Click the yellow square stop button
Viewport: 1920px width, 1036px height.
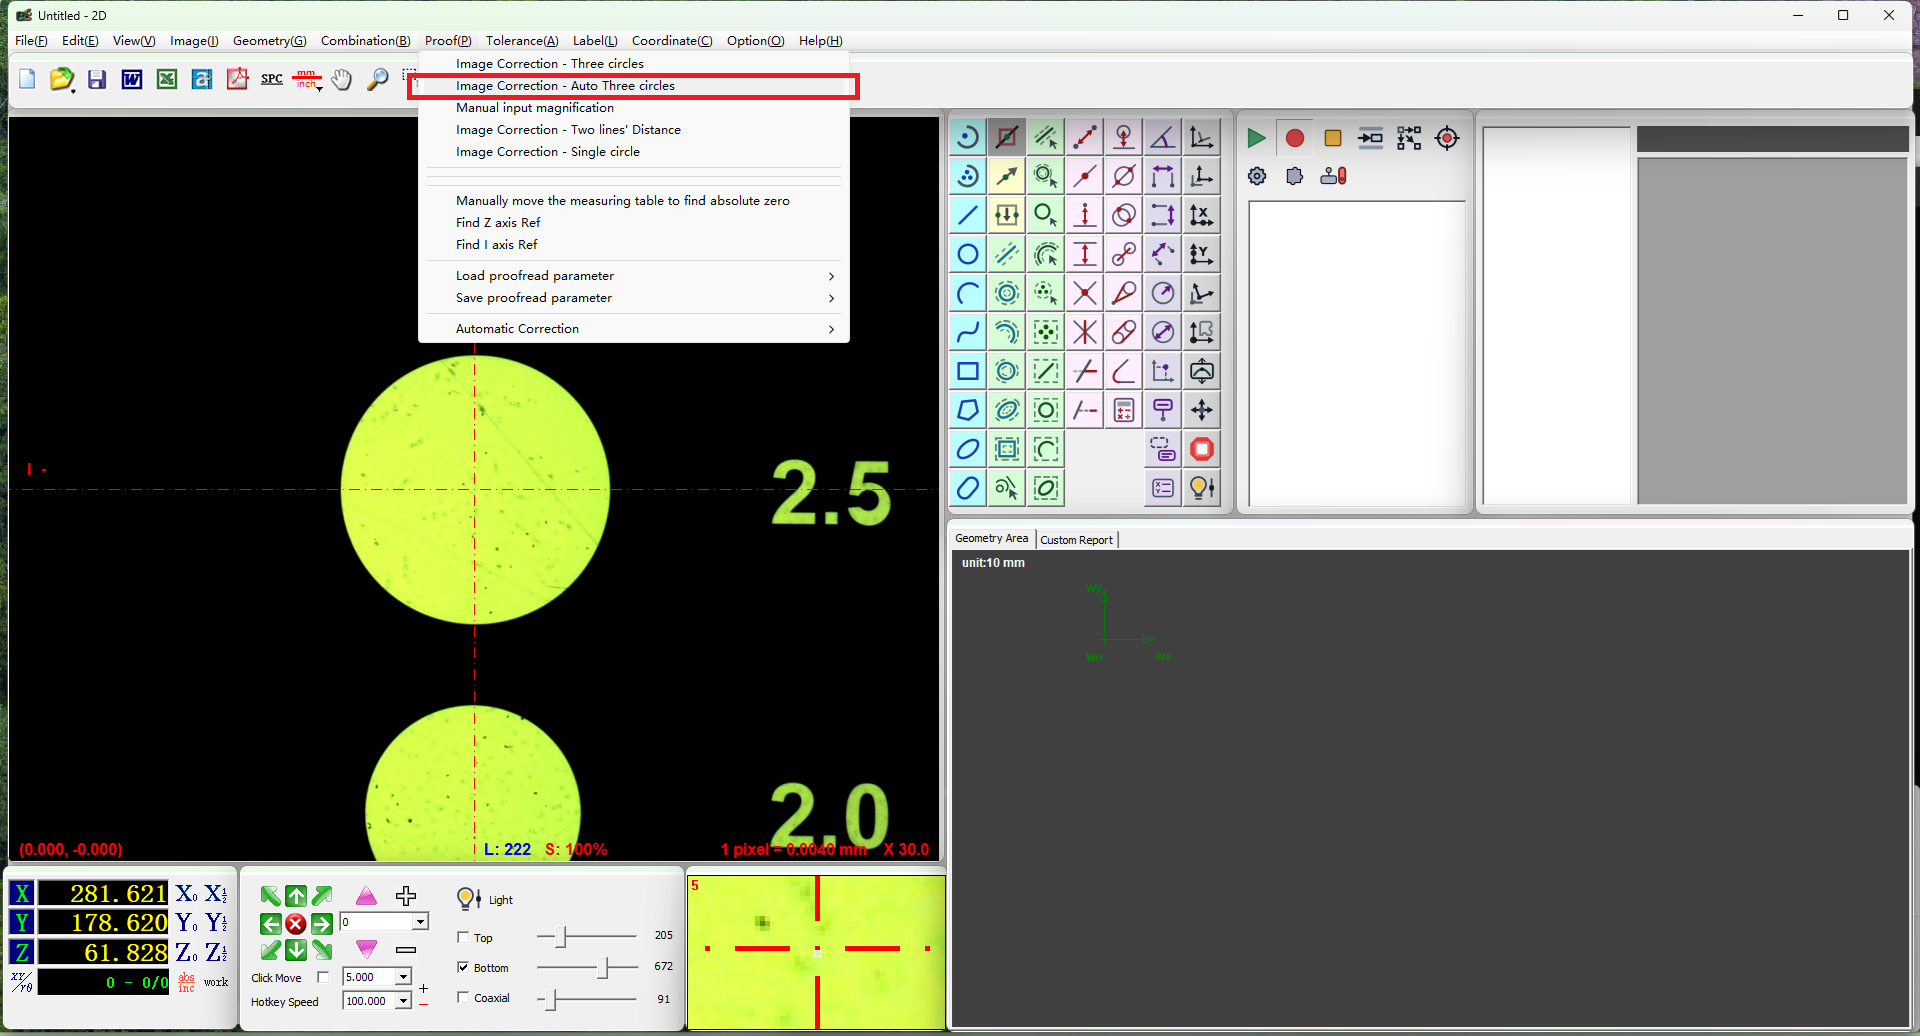click(1332, 138)
